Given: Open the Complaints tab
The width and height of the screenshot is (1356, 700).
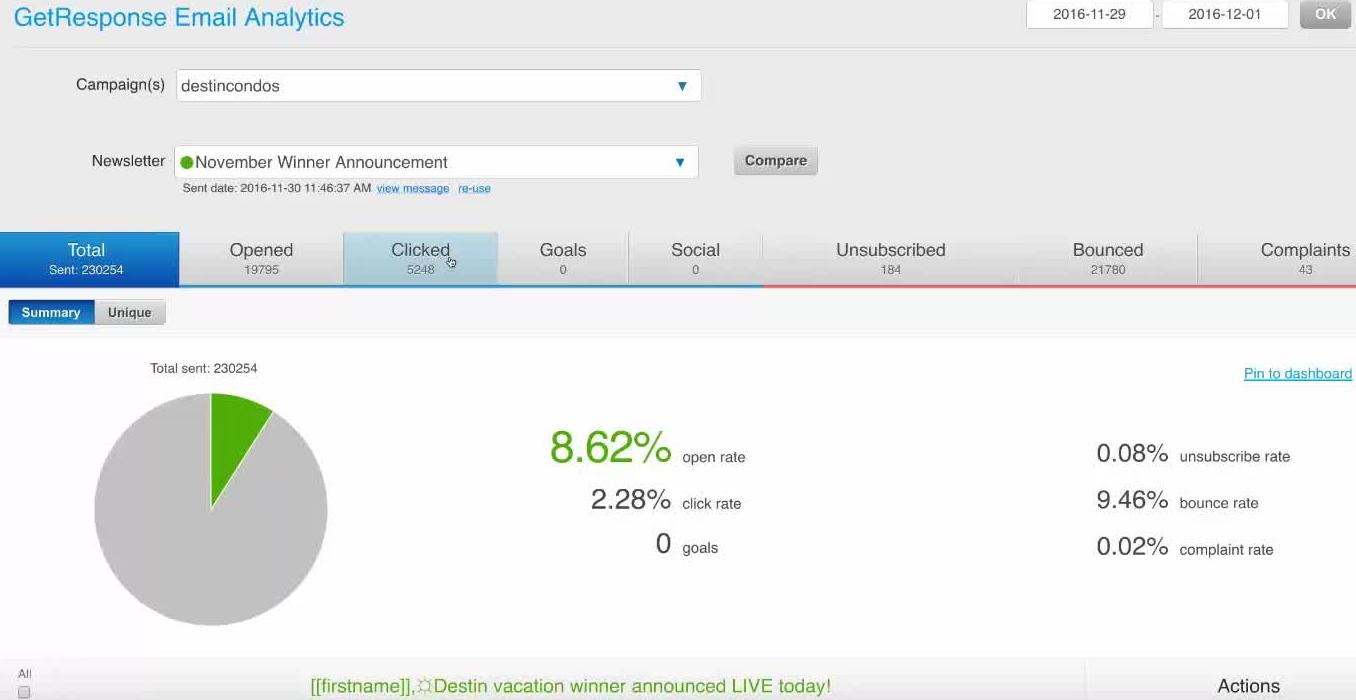Looking at the screenshot, I should pos(1277,259).
